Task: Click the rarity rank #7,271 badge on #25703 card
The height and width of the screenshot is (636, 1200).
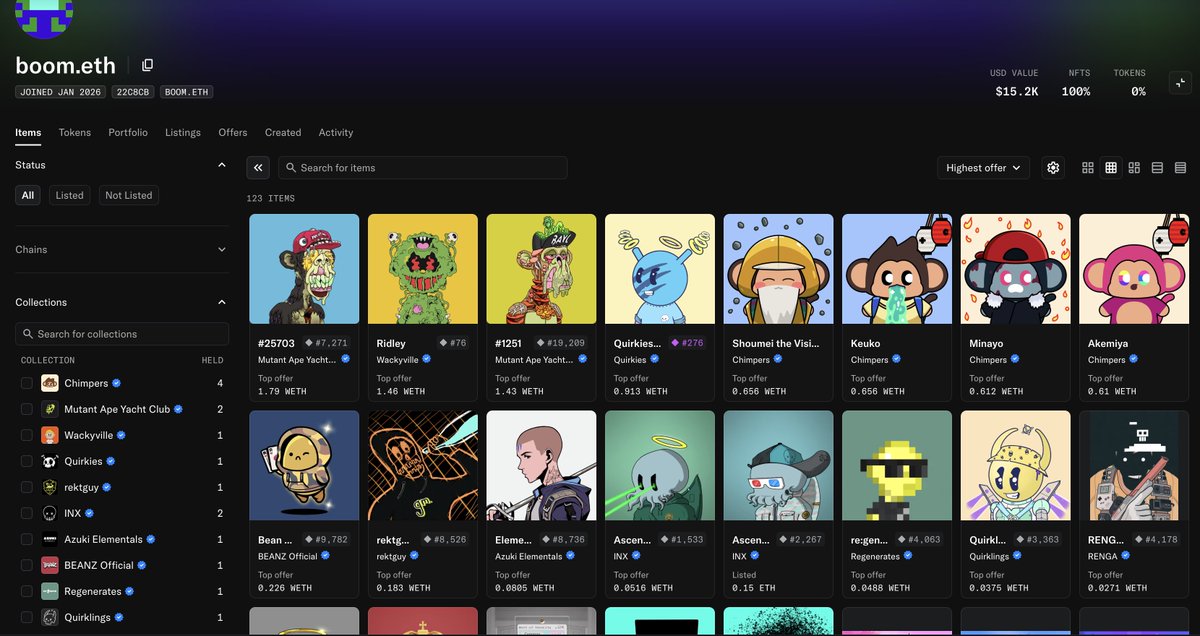Action: pos(325,343)
